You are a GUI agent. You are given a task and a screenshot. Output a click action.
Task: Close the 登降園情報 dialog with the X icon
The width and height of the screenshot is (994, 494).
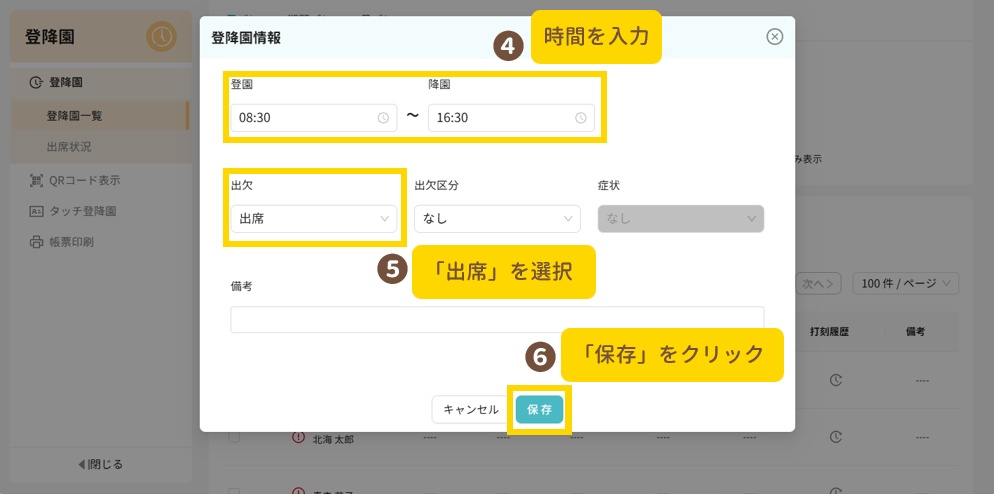(x=774, y=37)
